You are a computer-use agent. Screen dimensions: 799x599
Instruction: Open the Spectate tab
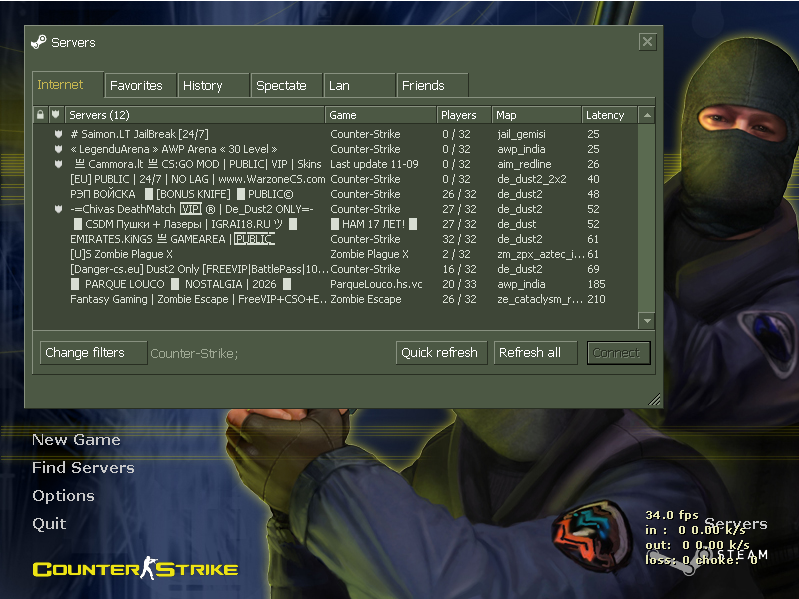click(x=285, y=86)
